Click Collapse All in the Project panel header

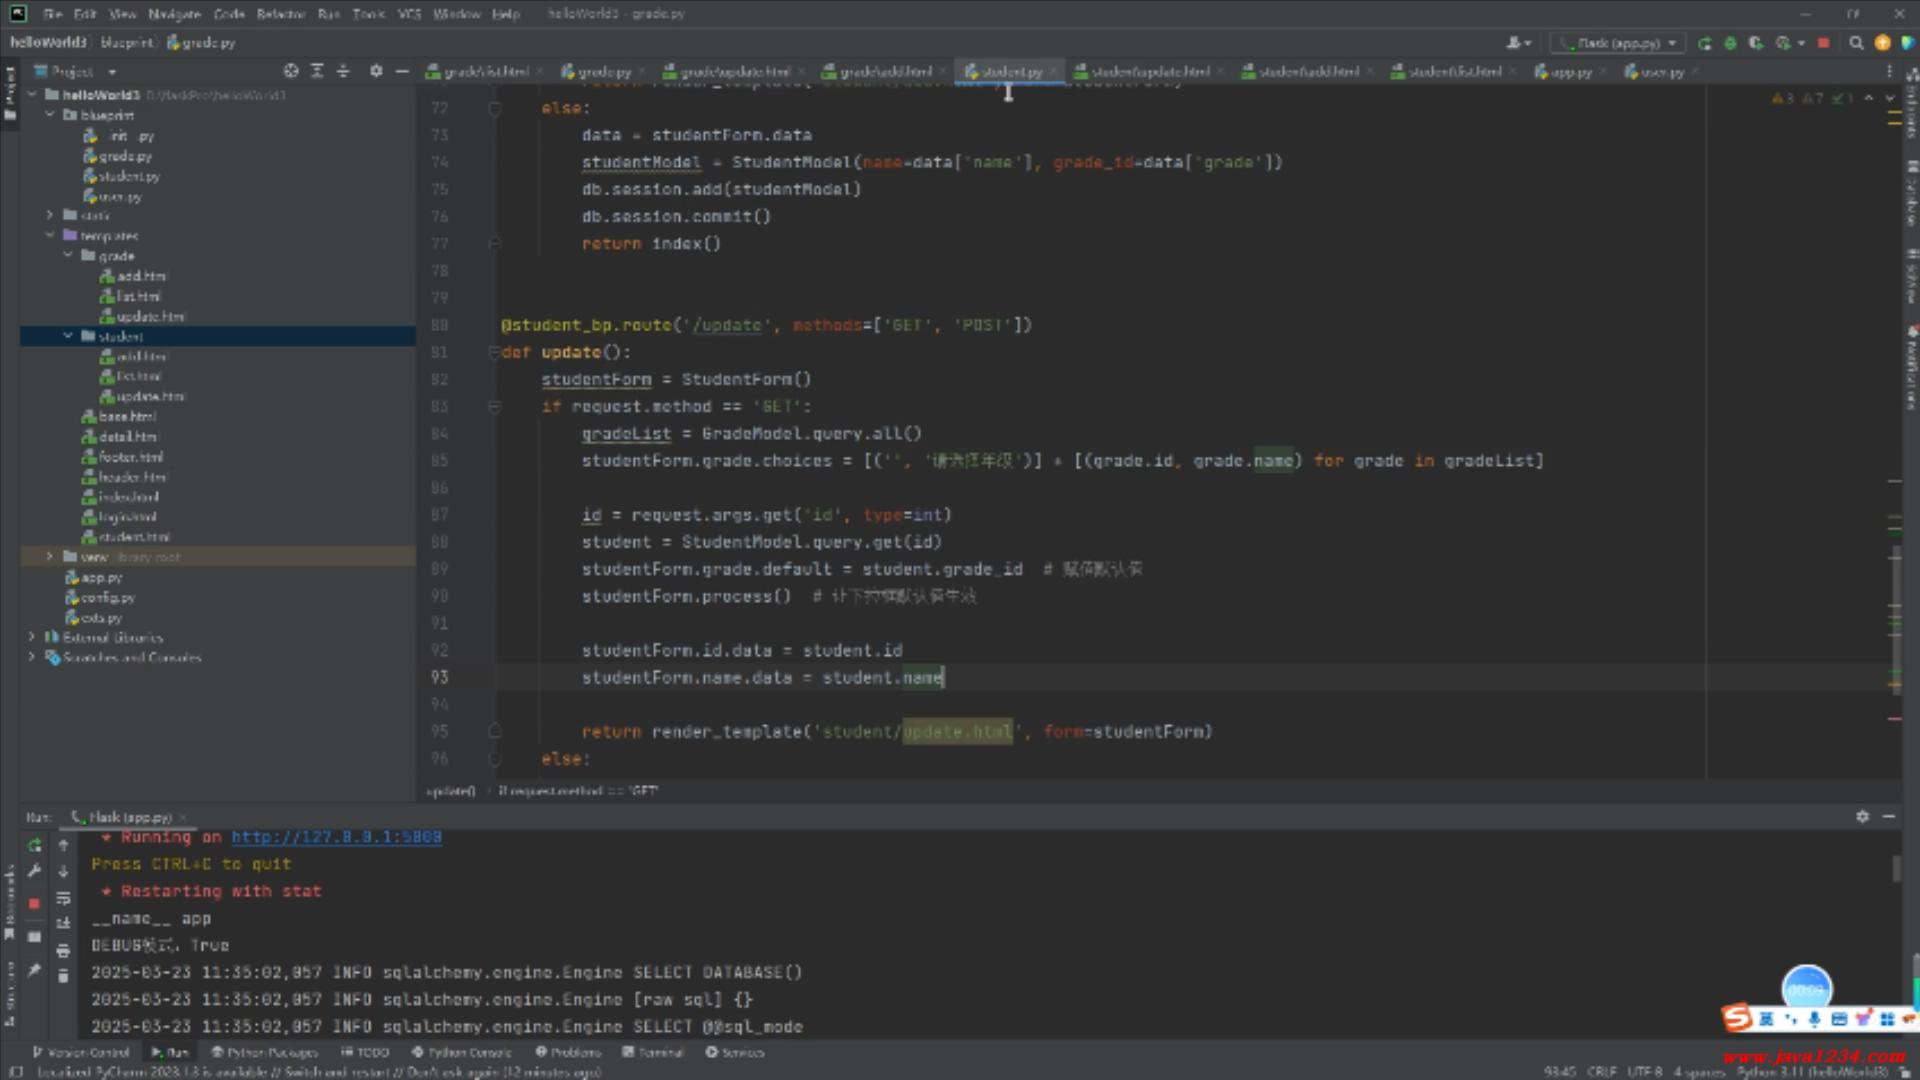(x=343, y=71)
